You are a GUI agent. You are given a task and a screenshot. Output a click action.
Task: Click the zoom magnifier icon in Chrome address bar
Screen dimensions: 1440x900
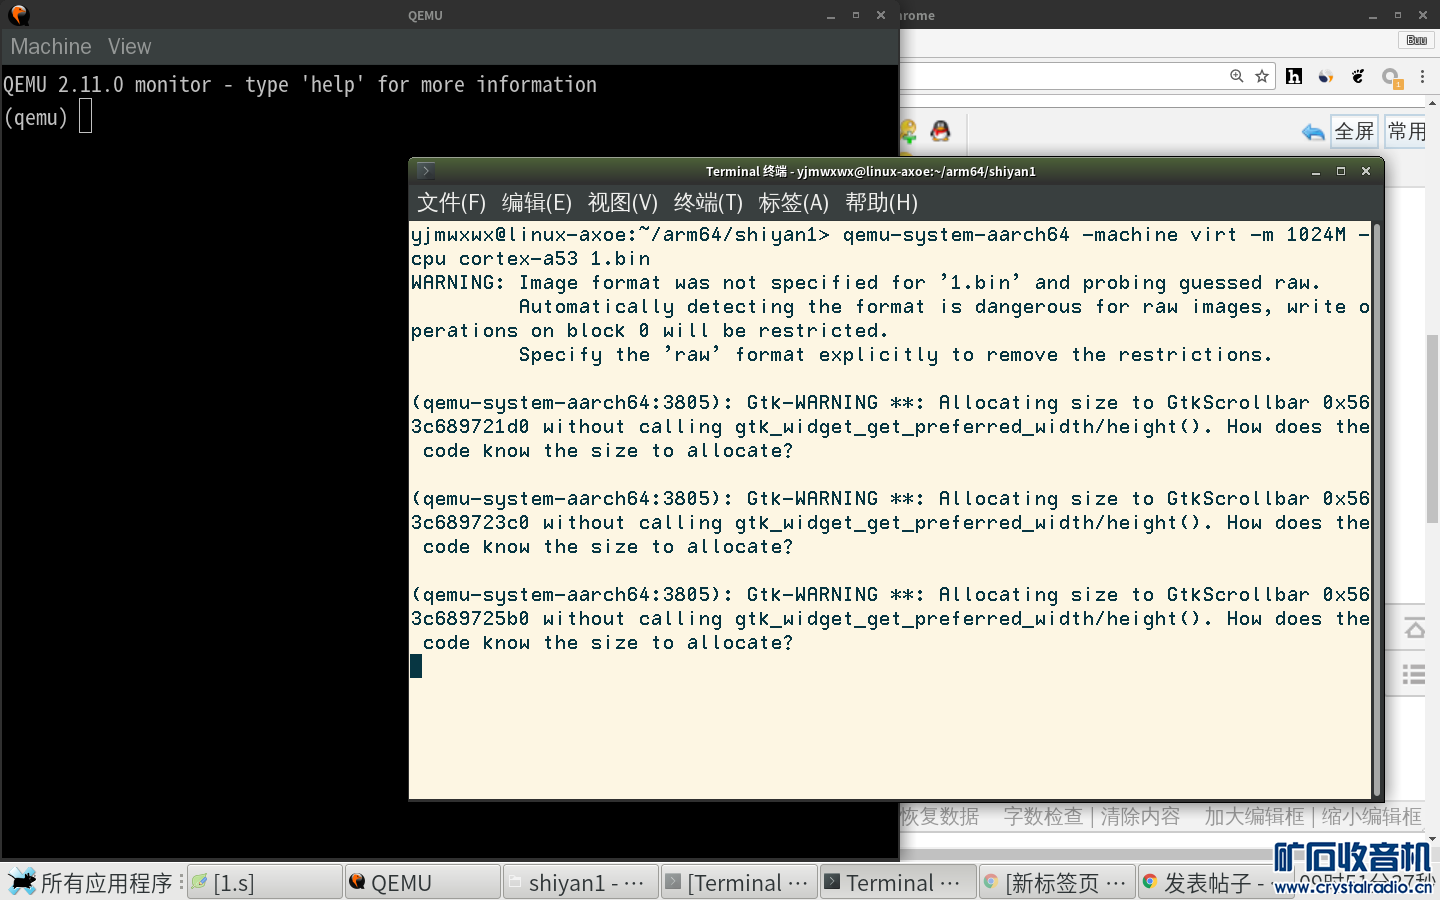tap(1237, 76)
